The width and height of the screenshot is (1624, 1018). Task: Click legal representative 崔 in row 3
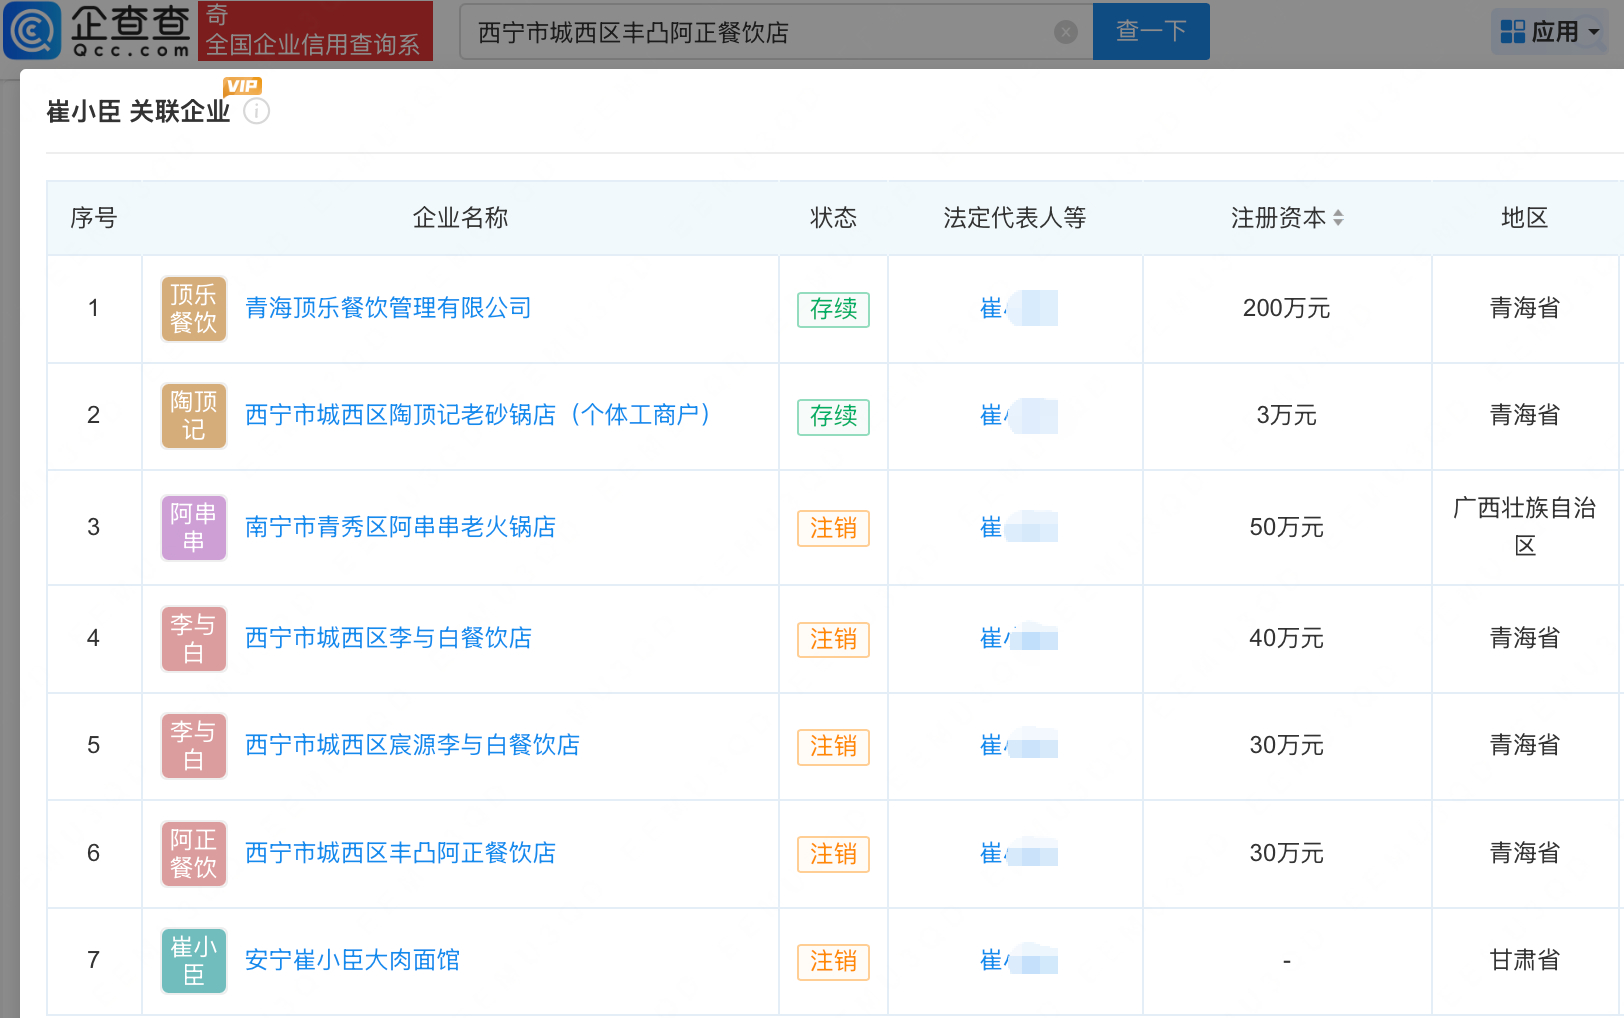tap(1017, 527)
